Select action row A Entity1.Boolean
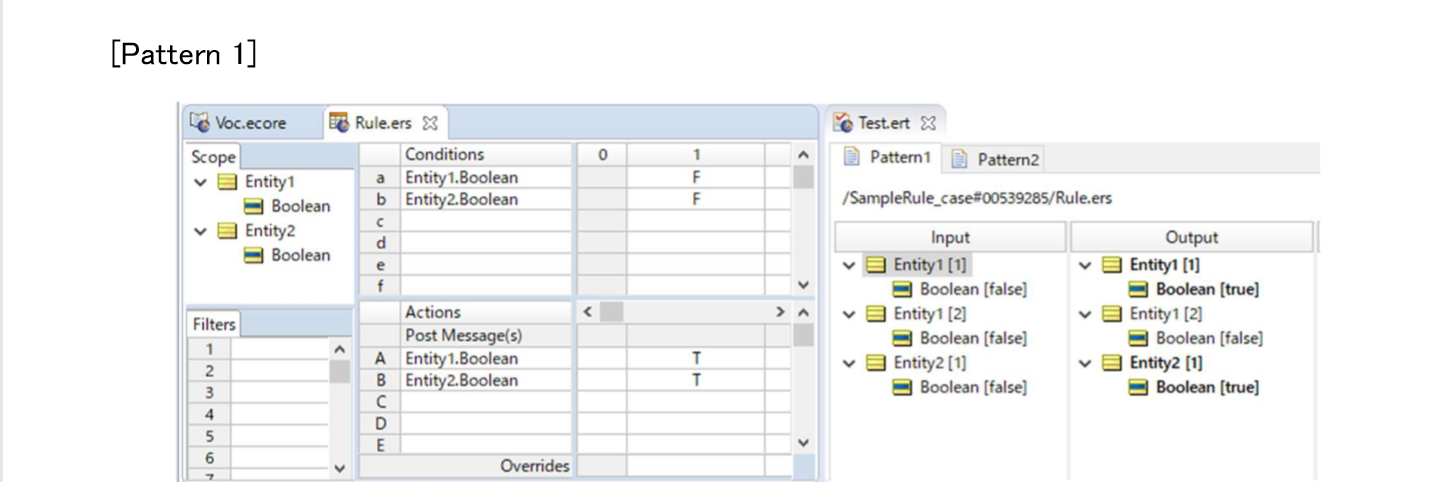 pos(486,358)
